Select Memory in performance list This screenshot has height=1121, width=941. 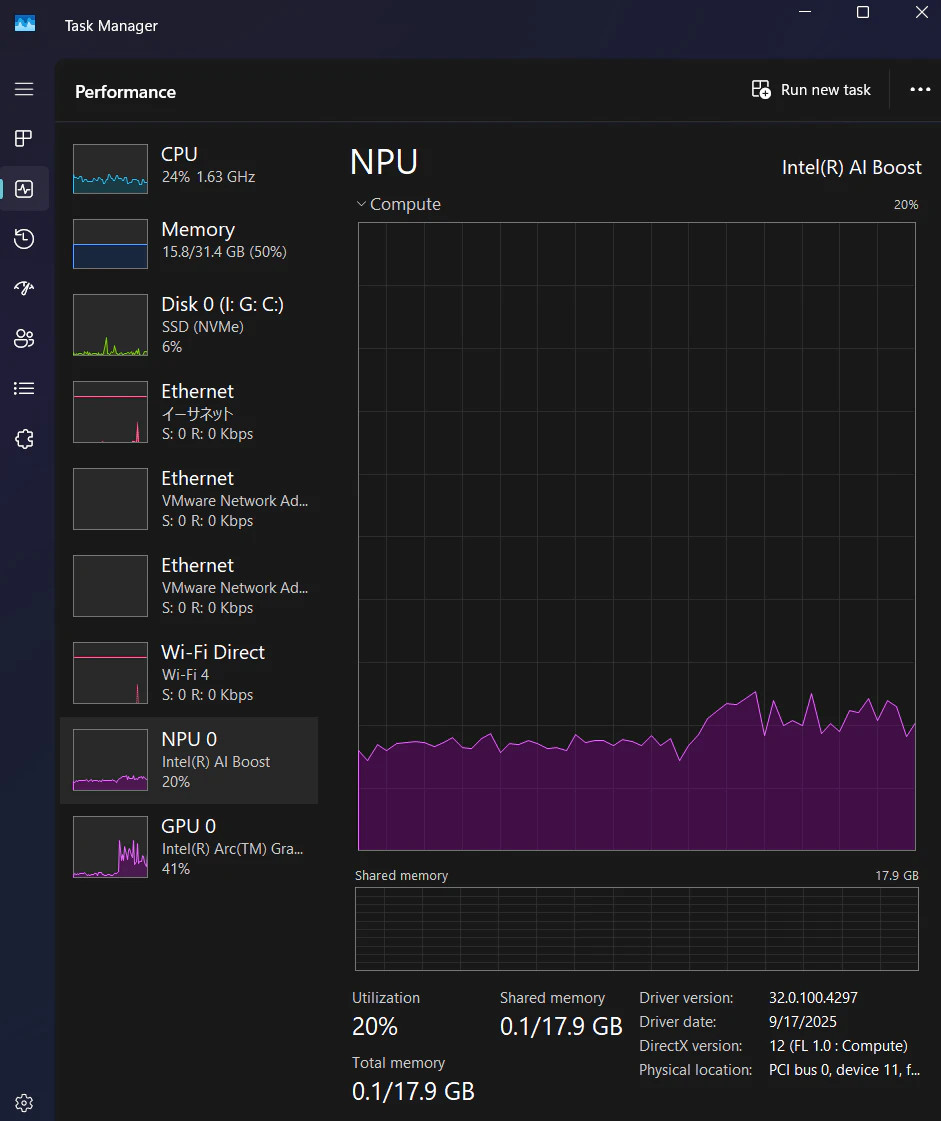coord(189,244)
